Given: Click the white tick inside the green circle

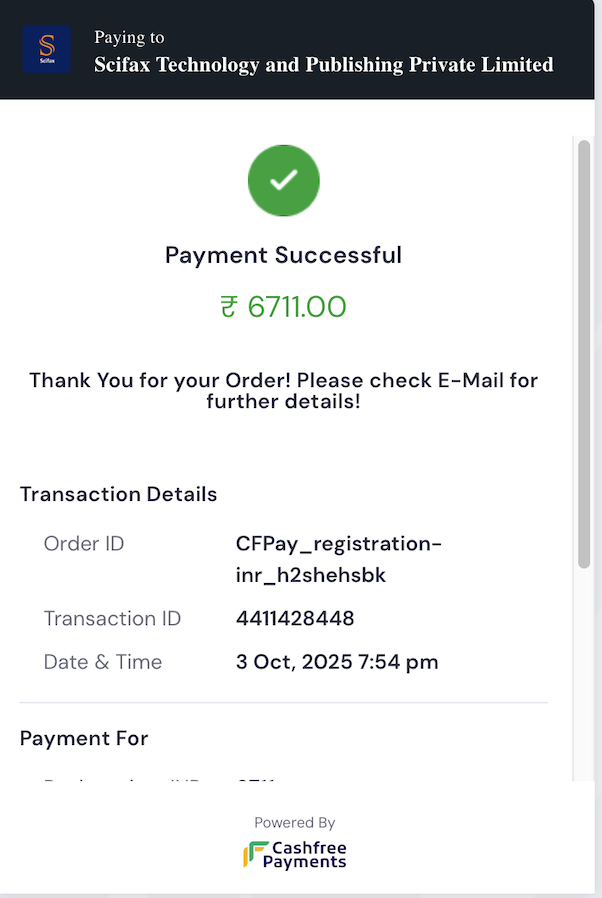Looking at the screenshot, I should coord(283,180).
